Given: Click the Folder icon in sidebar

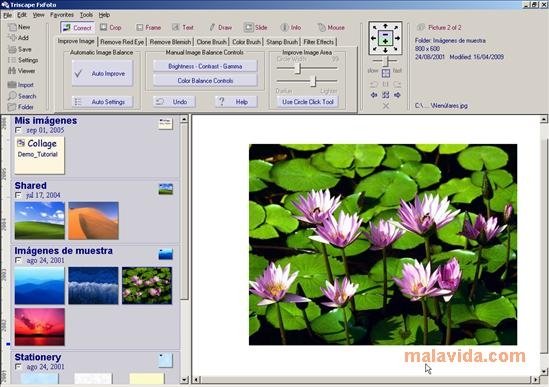Looking at the screenshot, I should pos(12,107).
